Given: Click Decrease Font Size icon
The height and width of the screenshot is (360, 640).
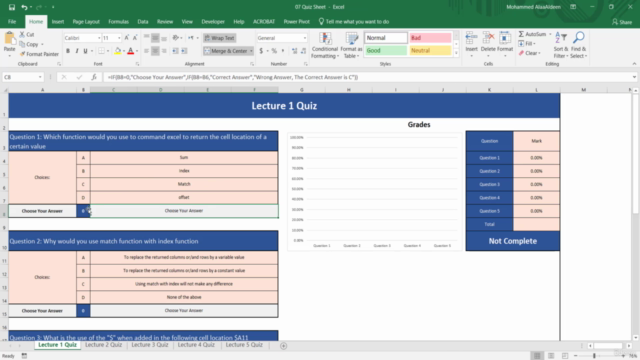Looking at the screenshot, I should 135,38.
